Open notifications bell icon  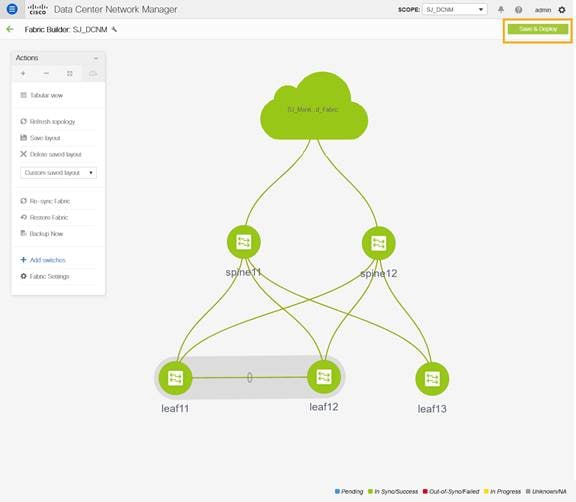coord(501,10)
